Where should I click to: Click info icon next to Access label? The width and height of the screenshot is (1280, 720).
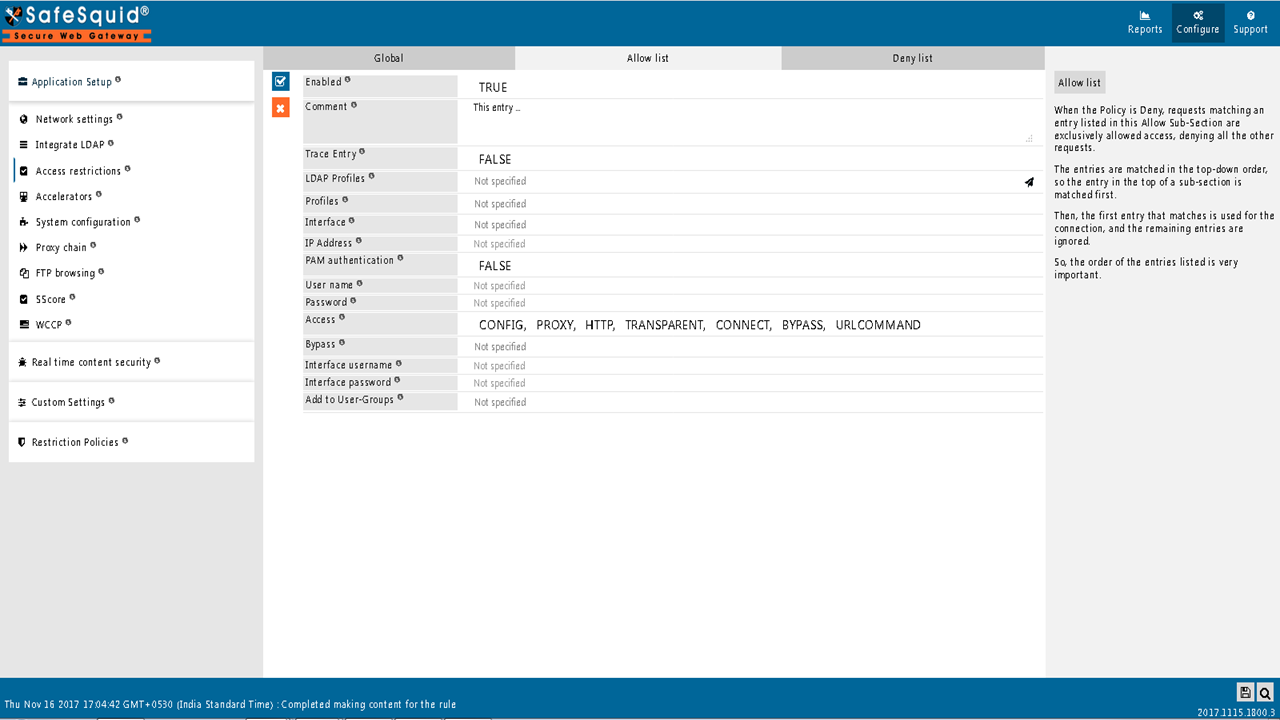[x=342, y=317]
